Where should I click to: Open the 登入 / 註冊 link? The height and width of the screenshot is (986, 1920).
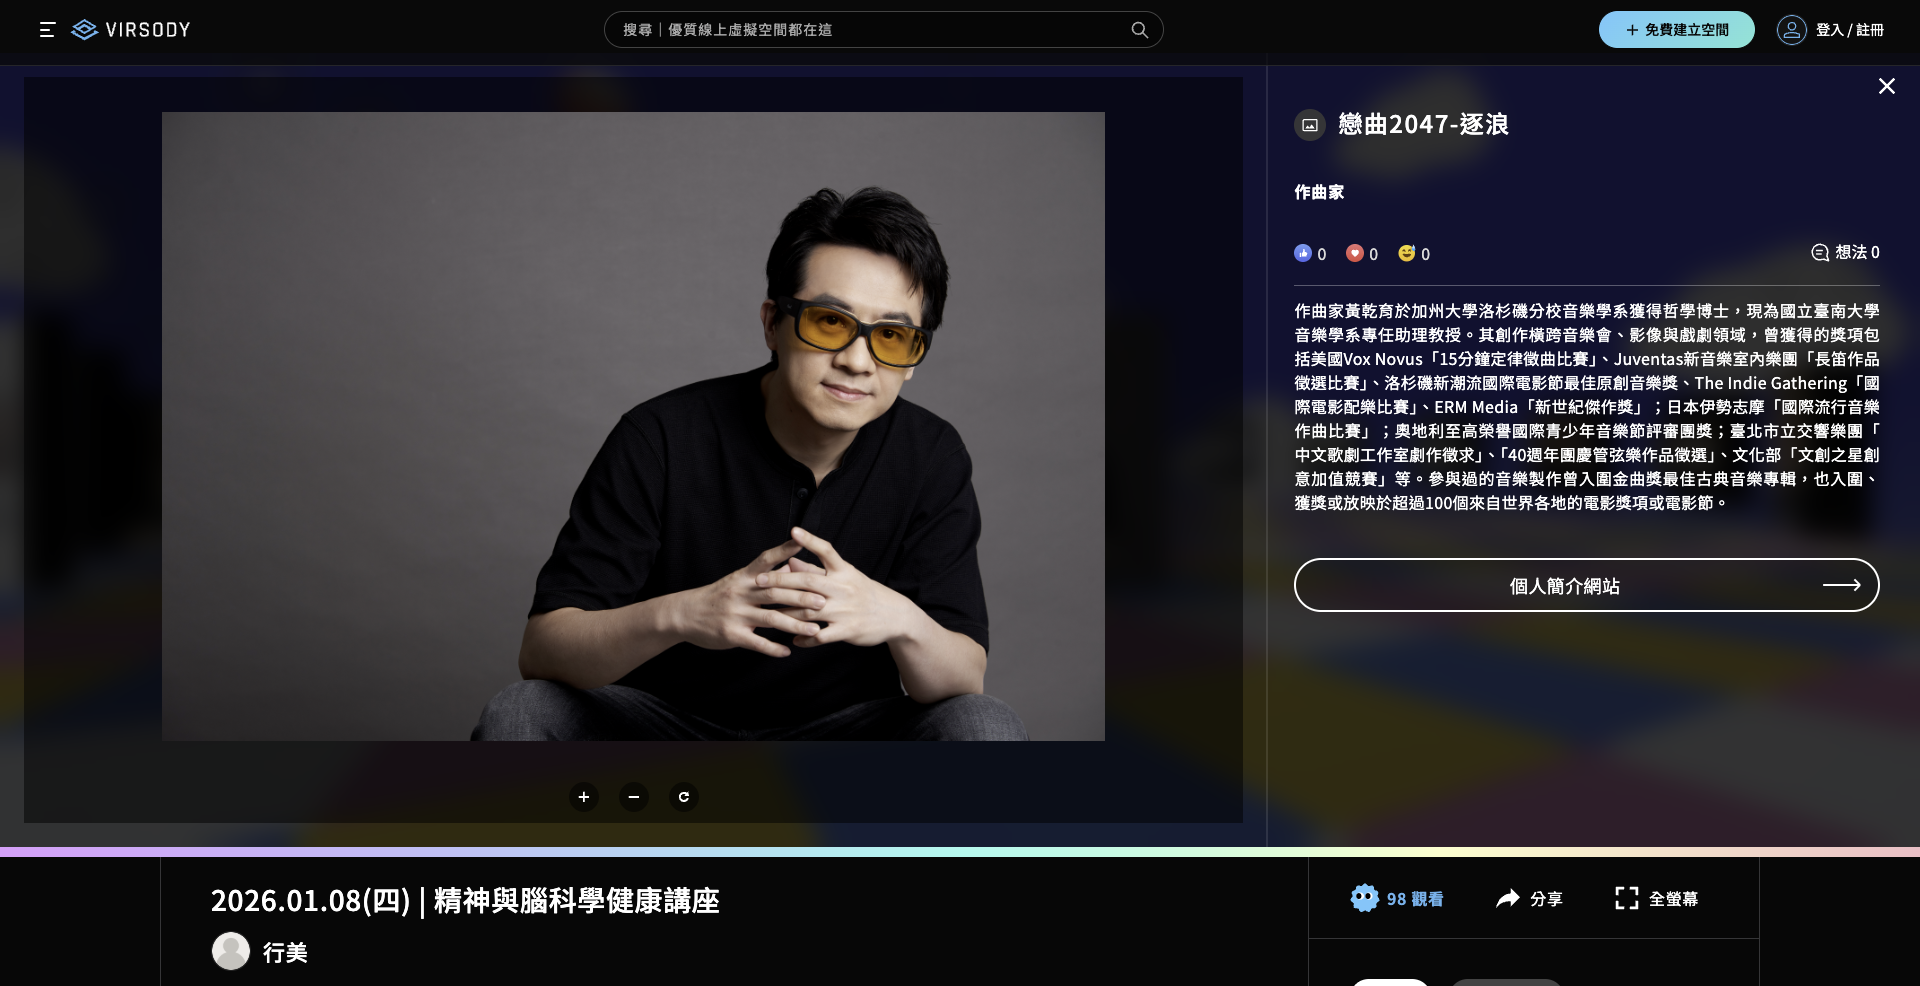[1849, 30]
